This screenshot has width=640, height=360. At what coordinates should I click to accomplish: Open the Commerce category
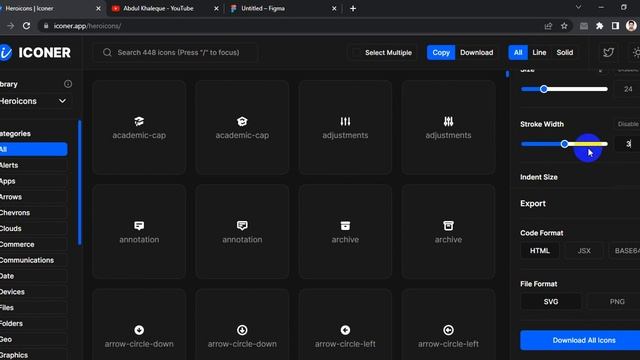tap(33, 244)
